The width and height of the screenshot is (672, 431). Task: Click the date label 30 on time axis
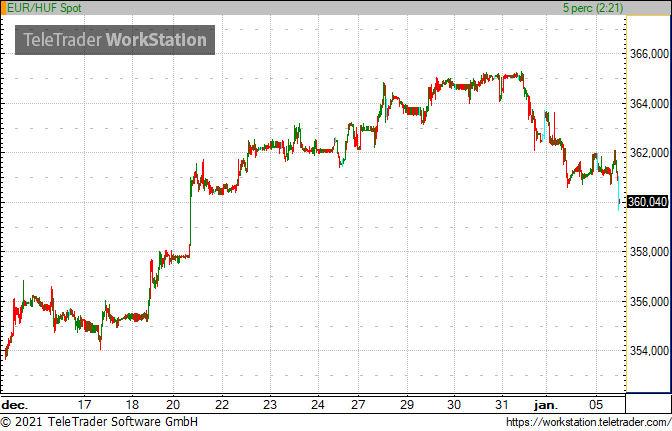(x=454, y=404)
